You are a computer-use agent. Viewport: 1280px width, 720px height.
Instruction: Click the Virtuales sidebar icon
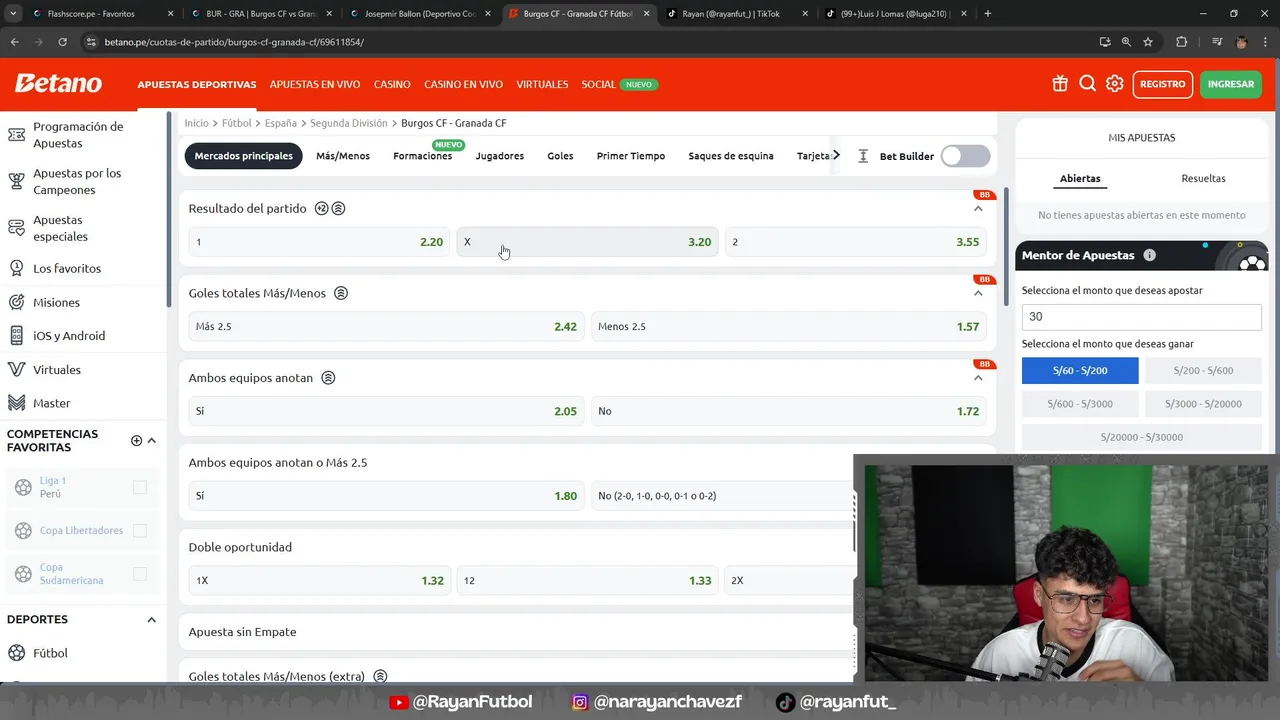point(16,369)
